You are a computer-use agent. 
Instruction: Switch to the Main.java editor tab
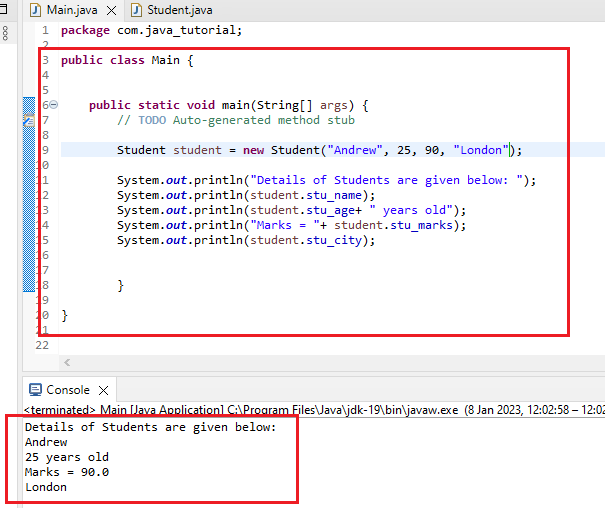72,10
